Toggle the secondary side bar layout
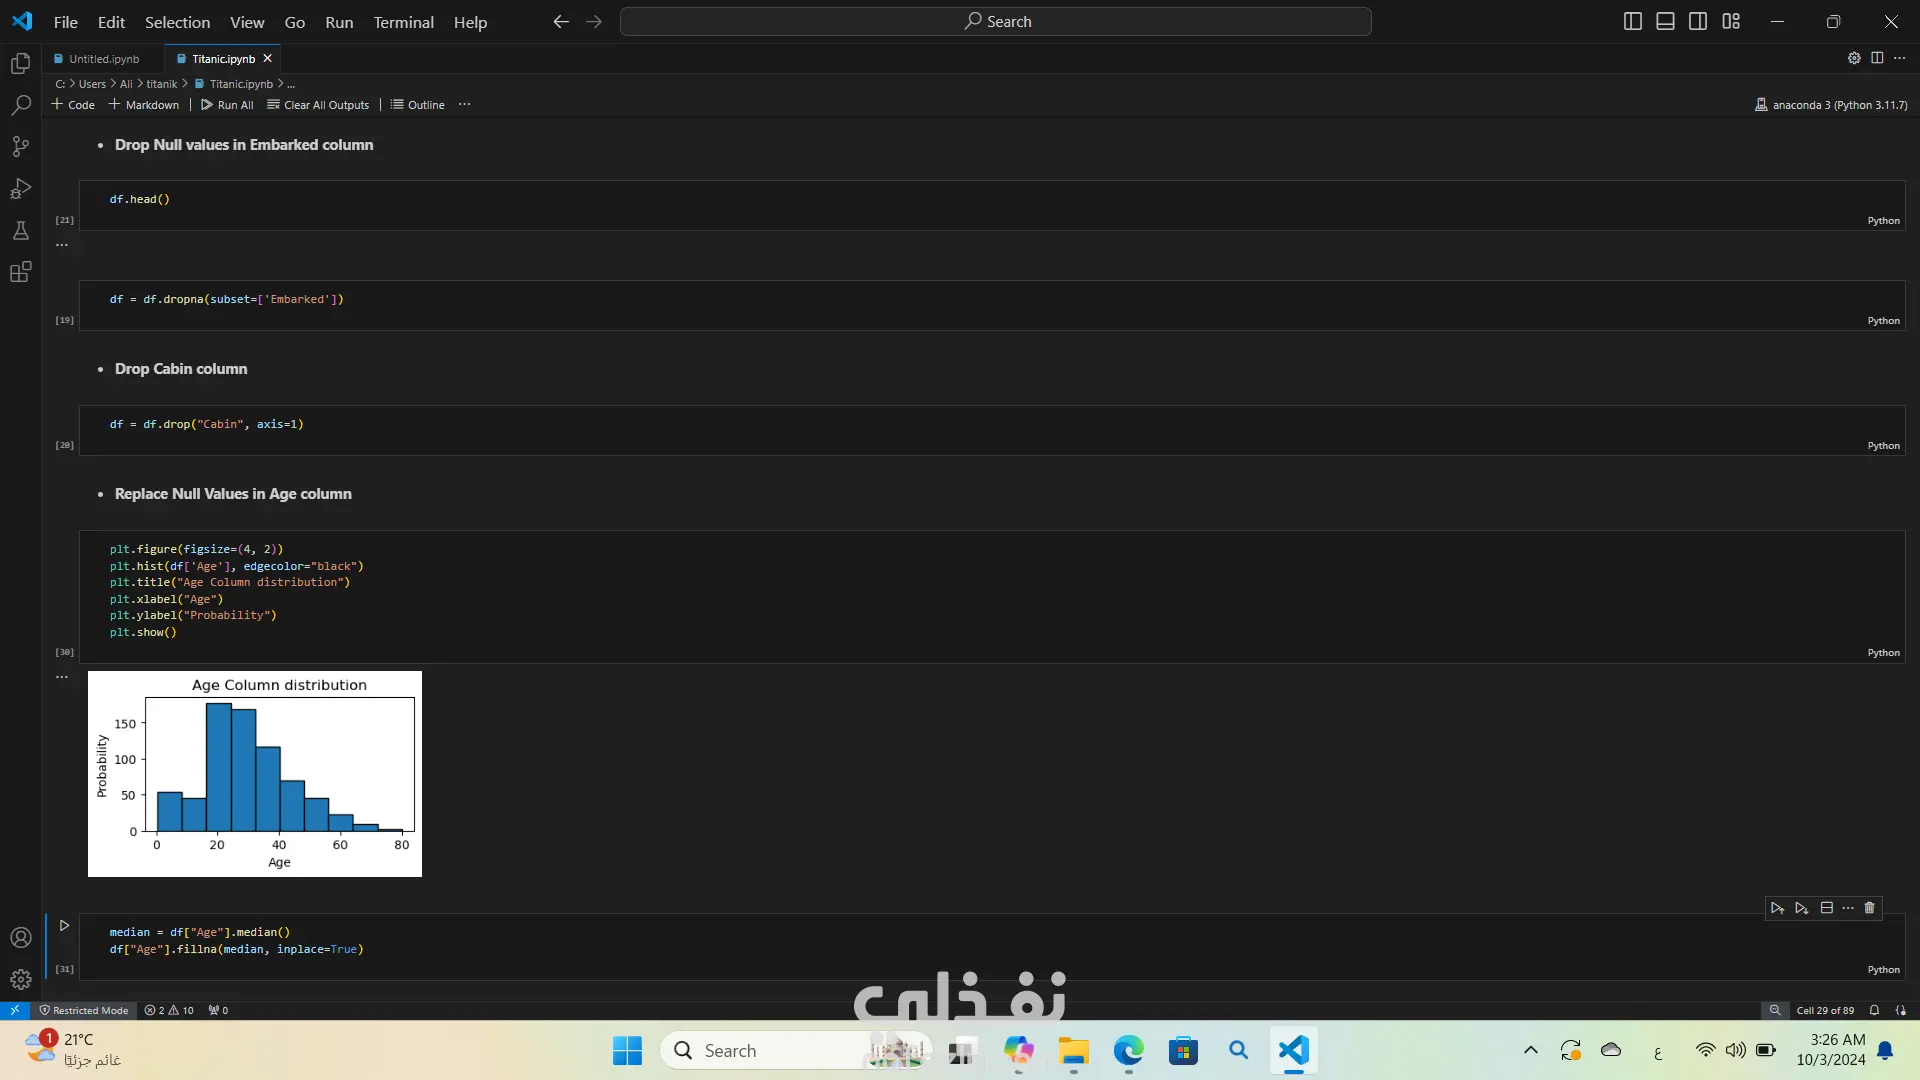 point(1698,21)
